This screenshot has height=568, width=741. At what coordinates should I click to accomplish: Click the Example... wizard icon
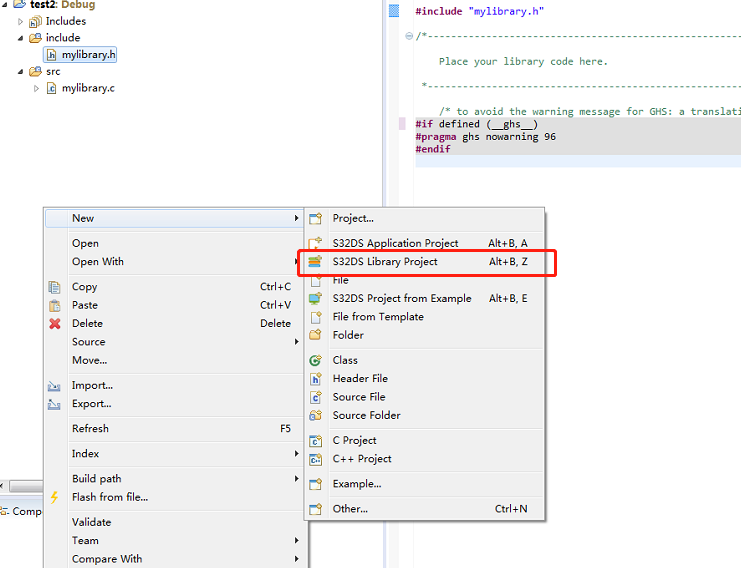click(x=315, y=484)
